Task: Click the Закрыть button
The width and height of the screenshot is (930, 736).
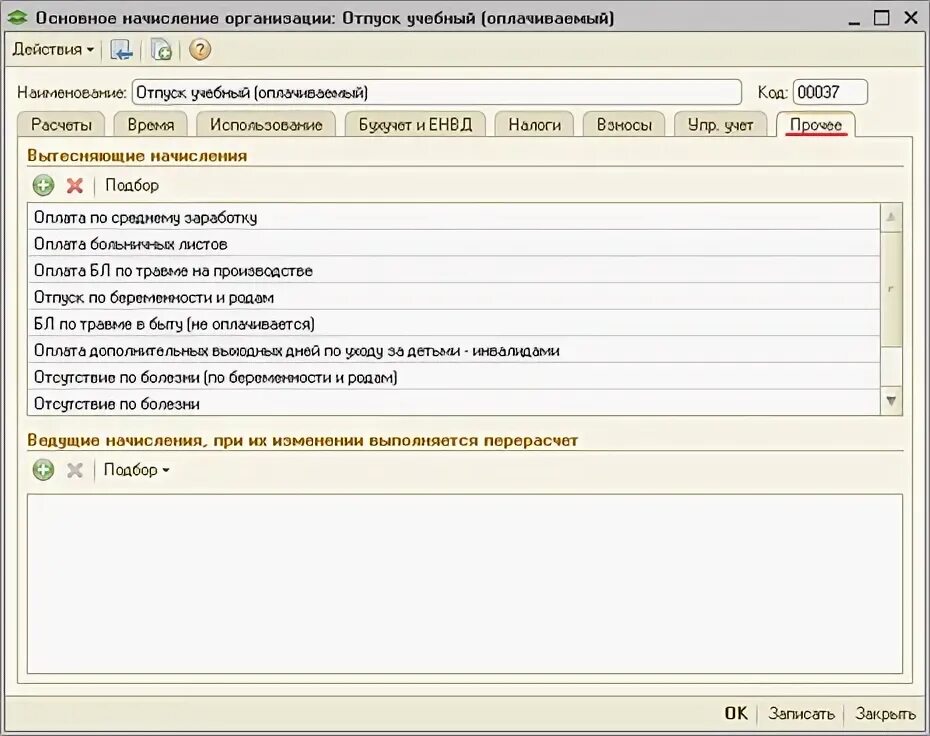Action: pos(885,713)
